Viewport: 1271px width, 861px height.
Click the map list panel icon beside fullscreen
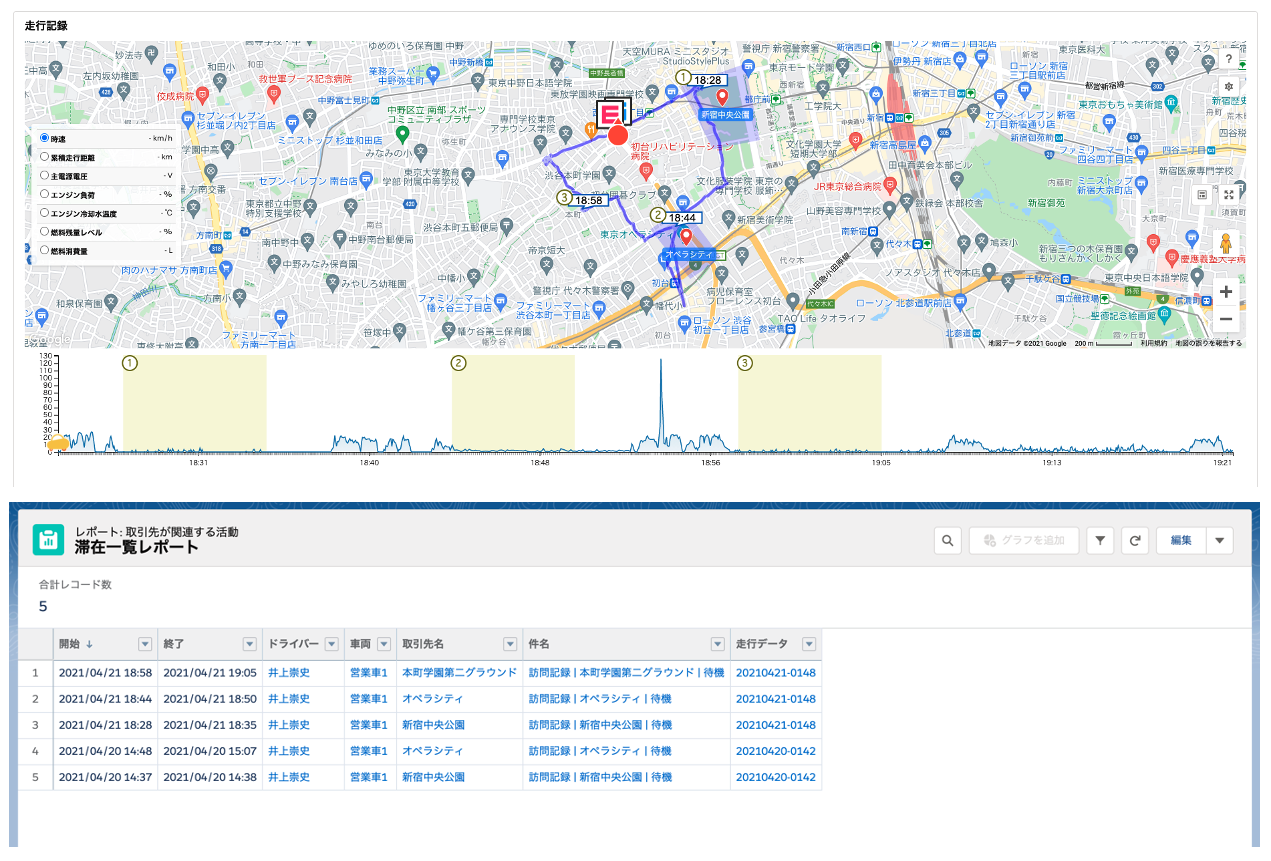point(1203,195)
